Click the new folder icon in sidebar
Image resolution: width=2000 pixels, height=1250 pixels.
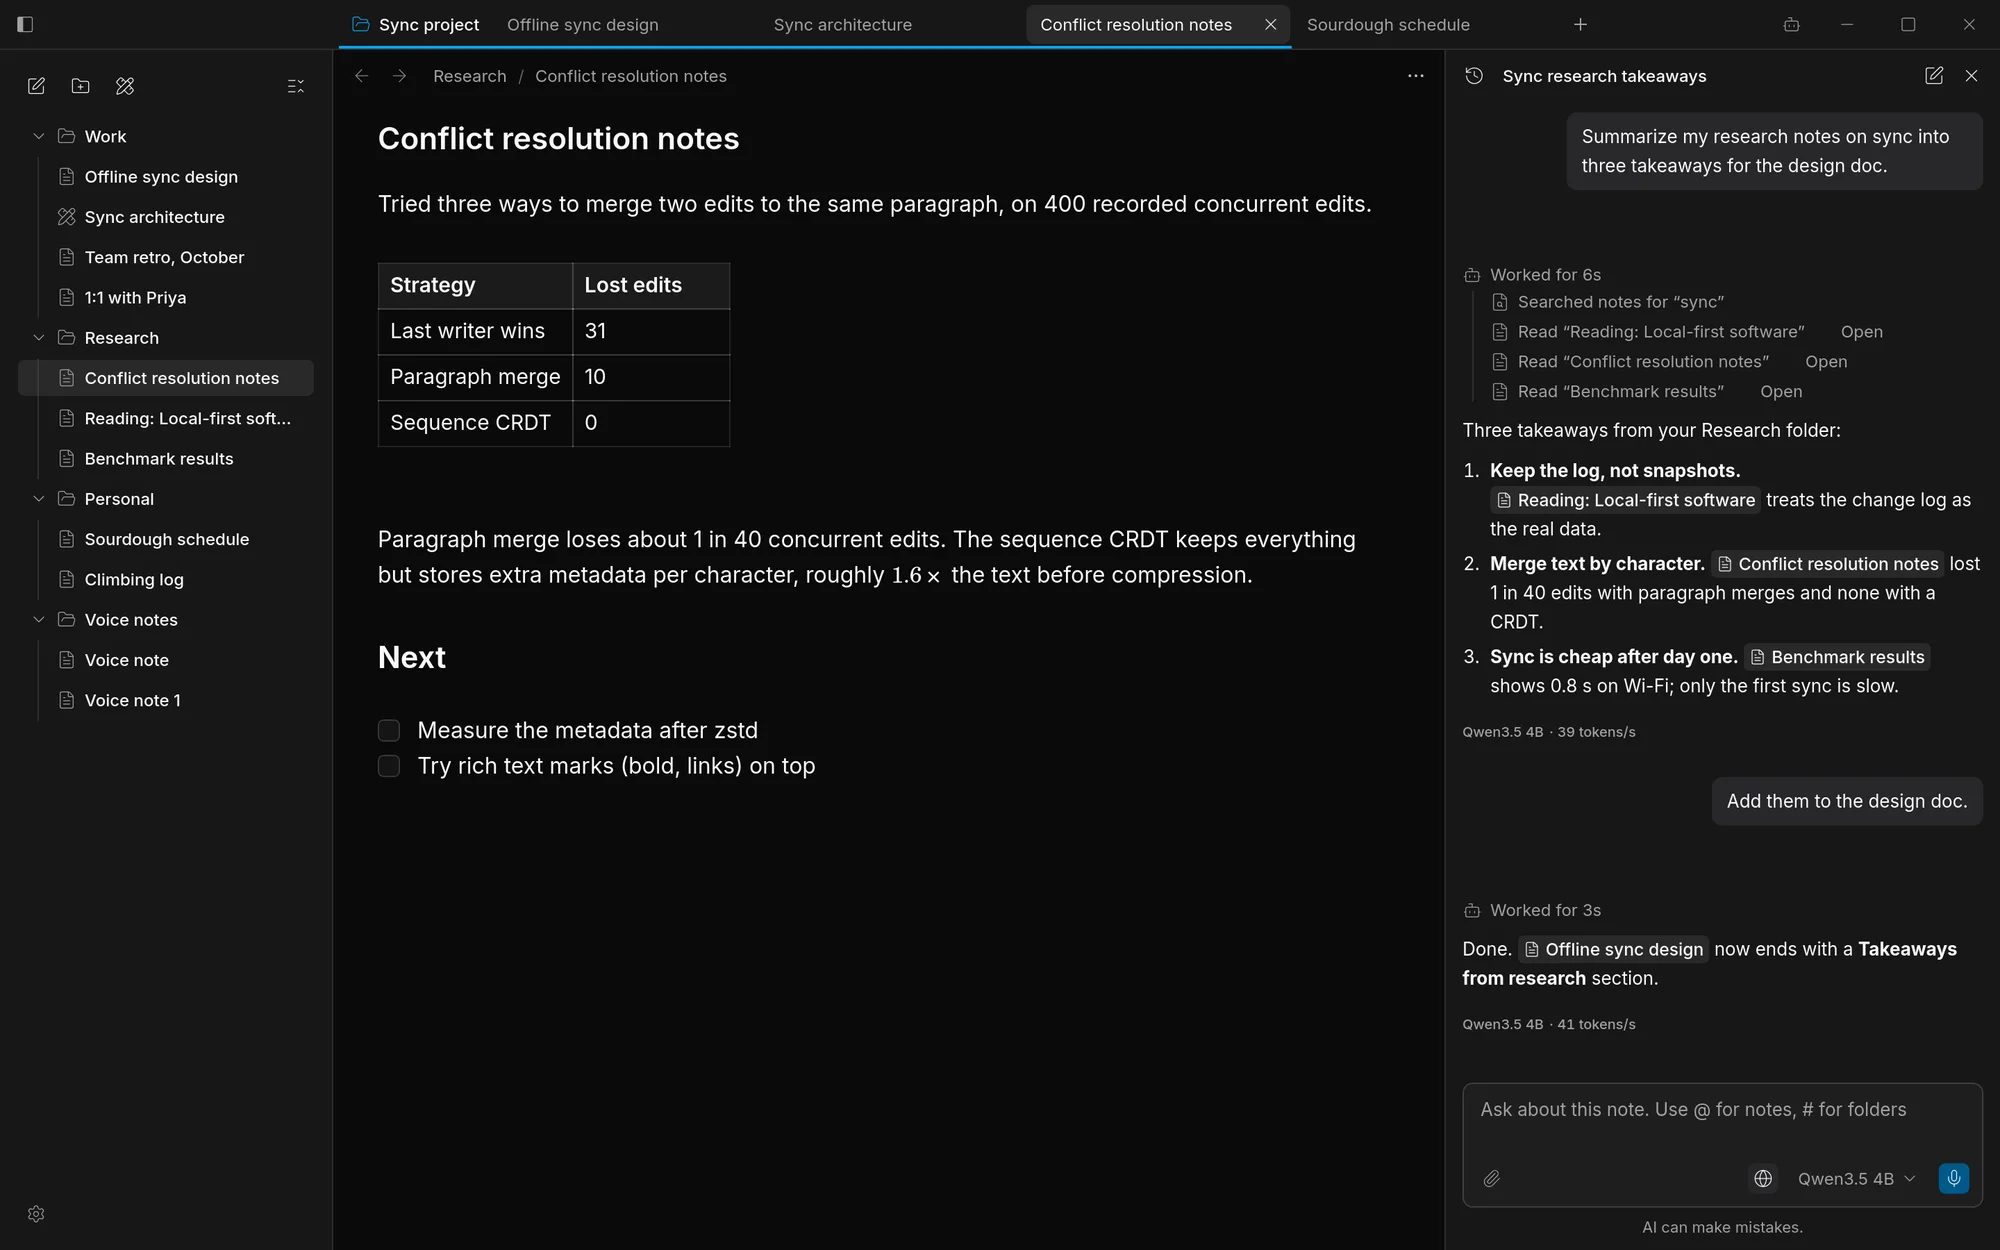tap(81, 86)
